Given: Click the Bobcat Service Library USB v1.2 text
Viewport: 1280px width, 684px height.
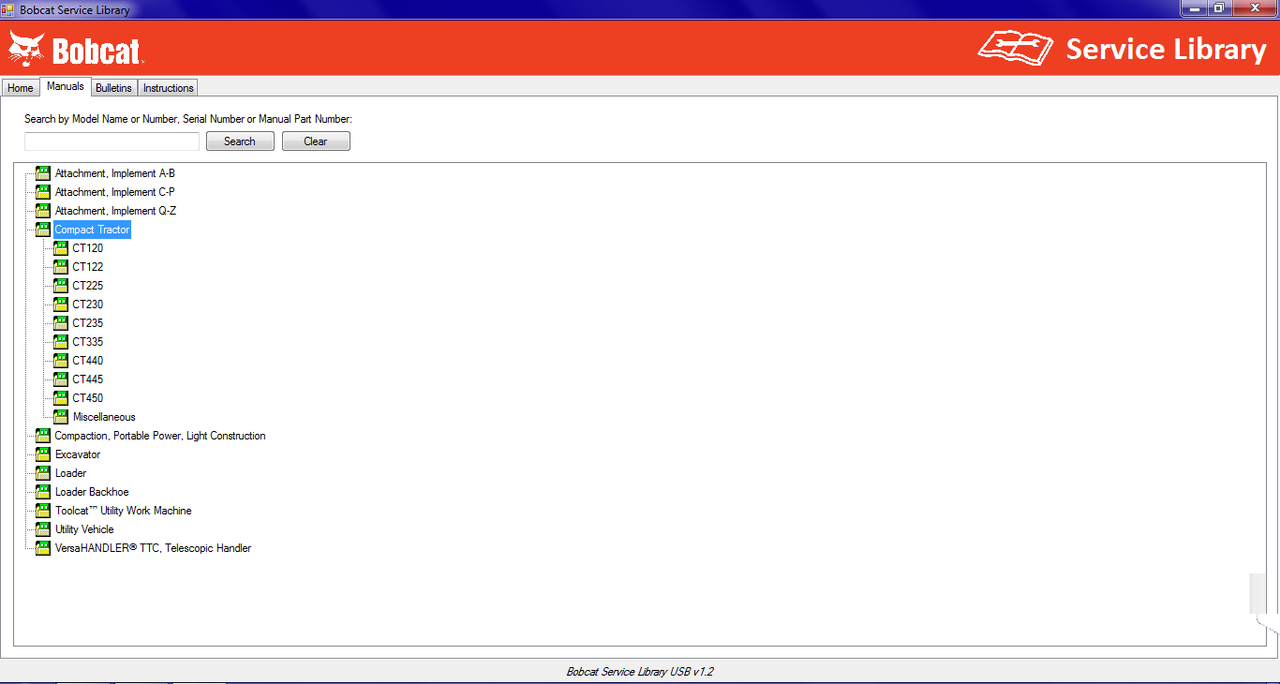Looking at the screenshot, I should pos(640,672).
